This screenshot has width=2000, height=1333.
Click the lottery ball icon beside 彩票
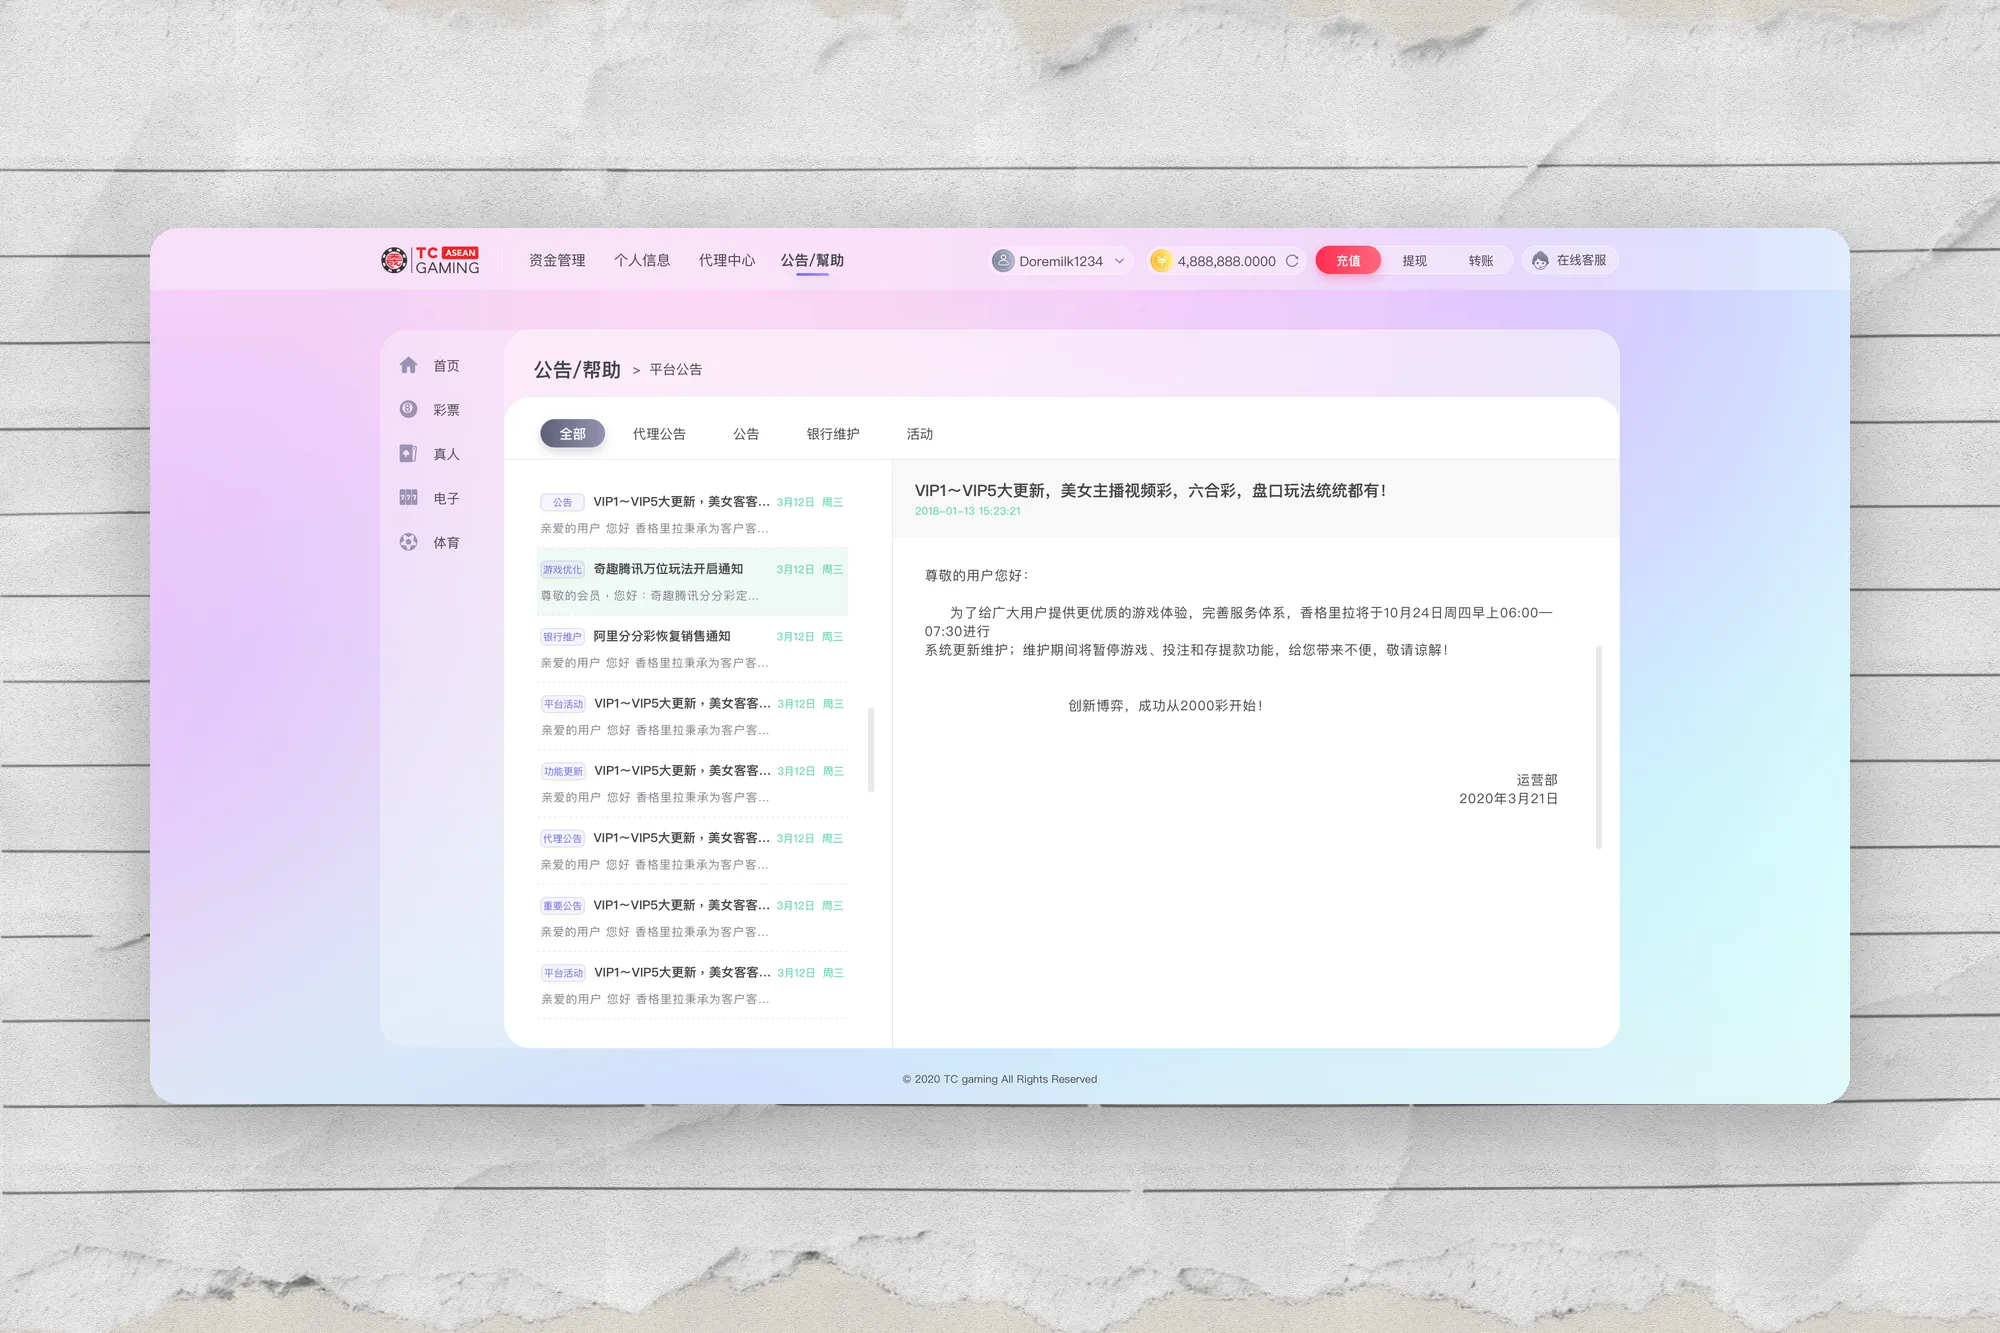tap(408, 409)
